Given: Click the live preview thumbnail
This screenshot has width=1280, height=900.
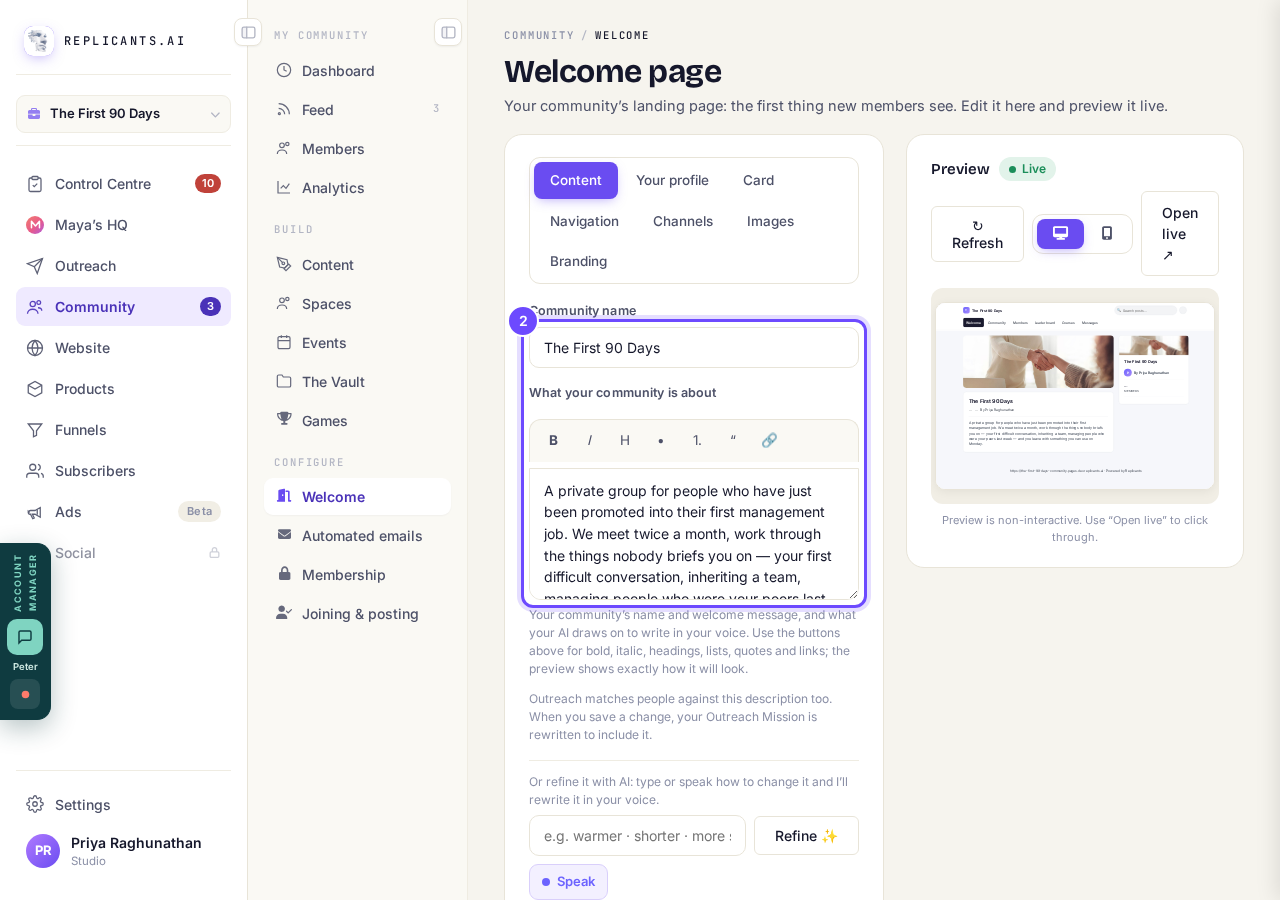Looking at the screenshot, I should point(1075,396).
